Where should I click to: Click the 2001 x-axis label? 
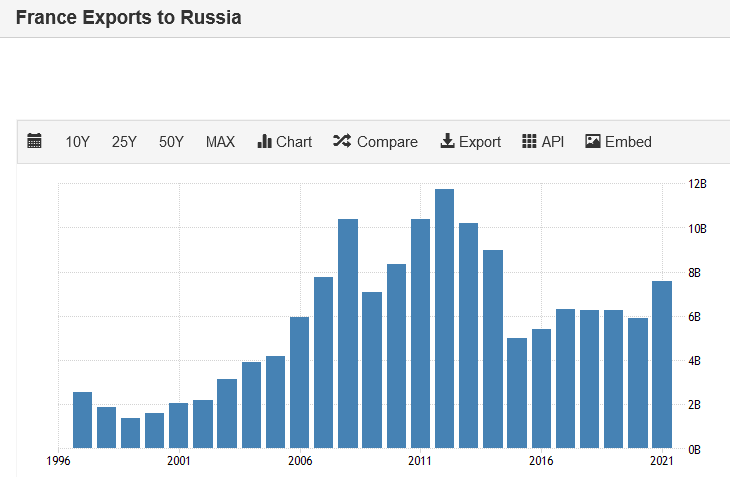[179, 461]
